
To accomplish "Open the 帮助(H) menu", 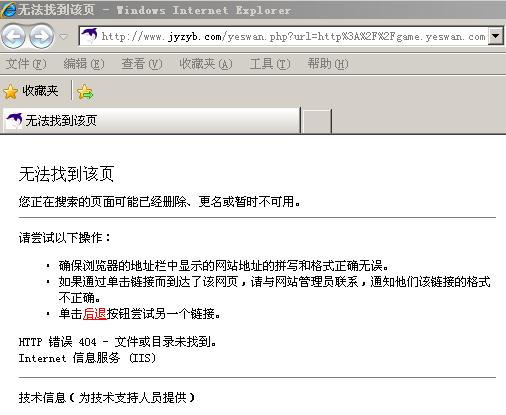I will point(328,64).
